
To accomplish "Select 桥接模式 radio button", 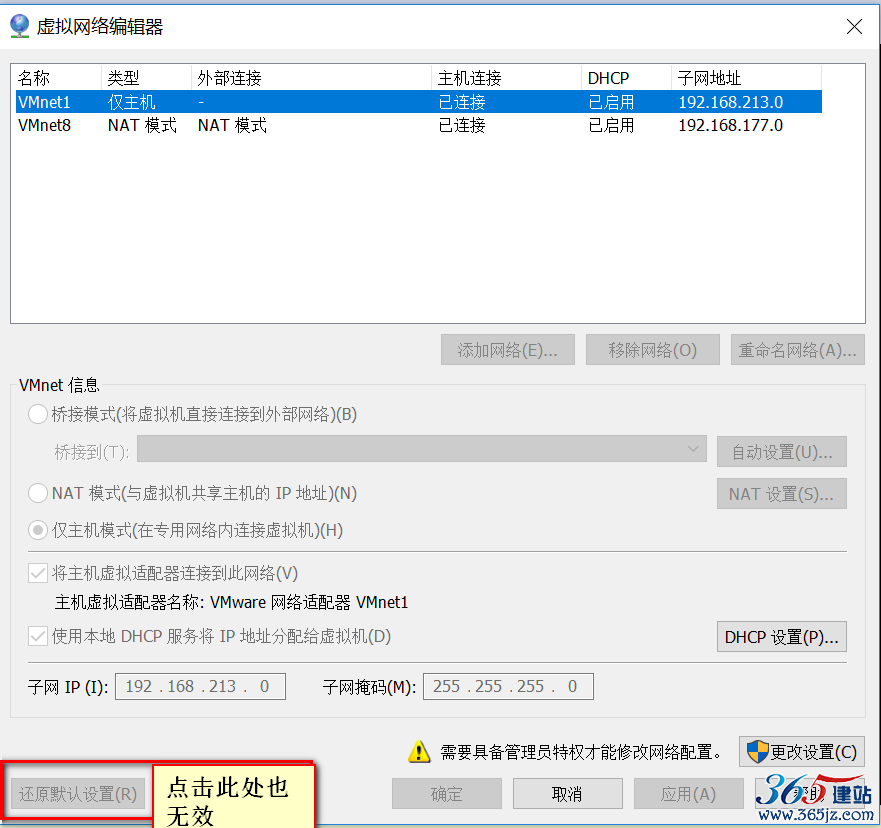I will pyautogui.click(x=38, y=415).
